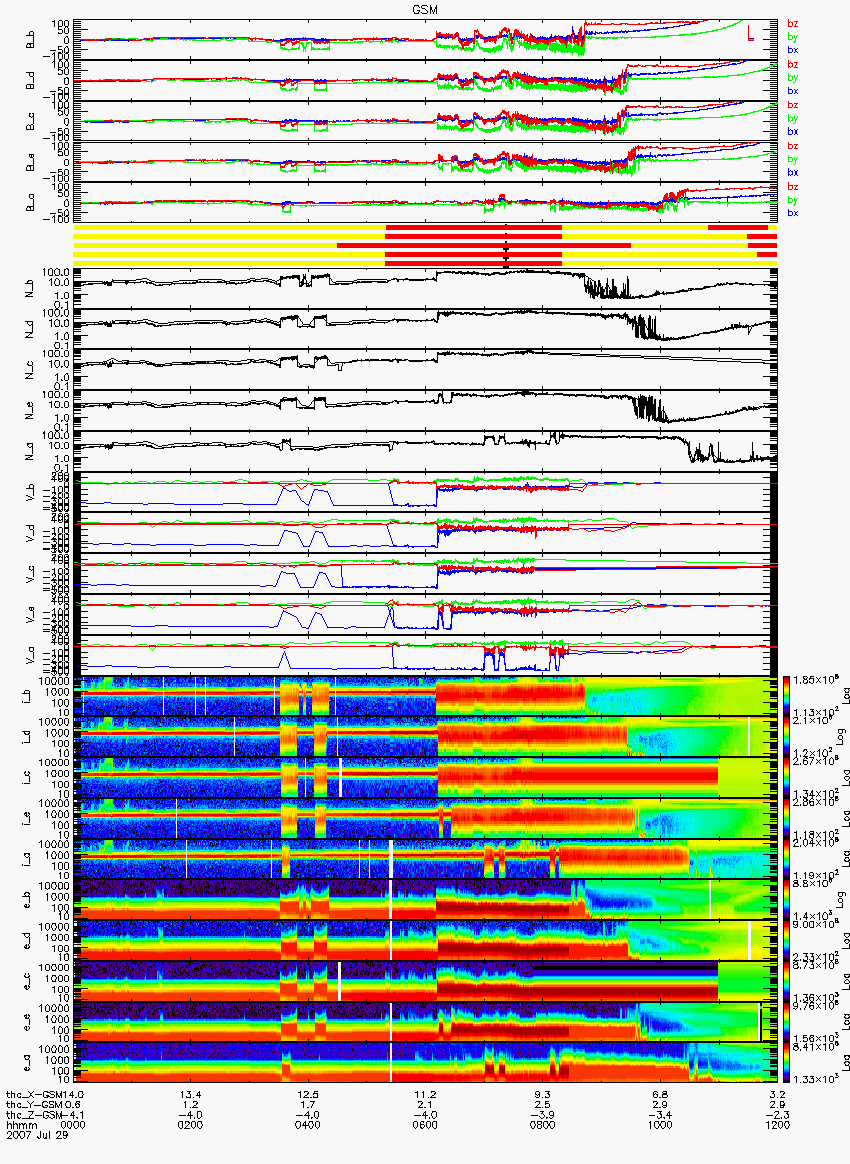The image size is (850, 1164).
Task: Click the e_d electron spectrogram axis label
Action: pos(28,941)
